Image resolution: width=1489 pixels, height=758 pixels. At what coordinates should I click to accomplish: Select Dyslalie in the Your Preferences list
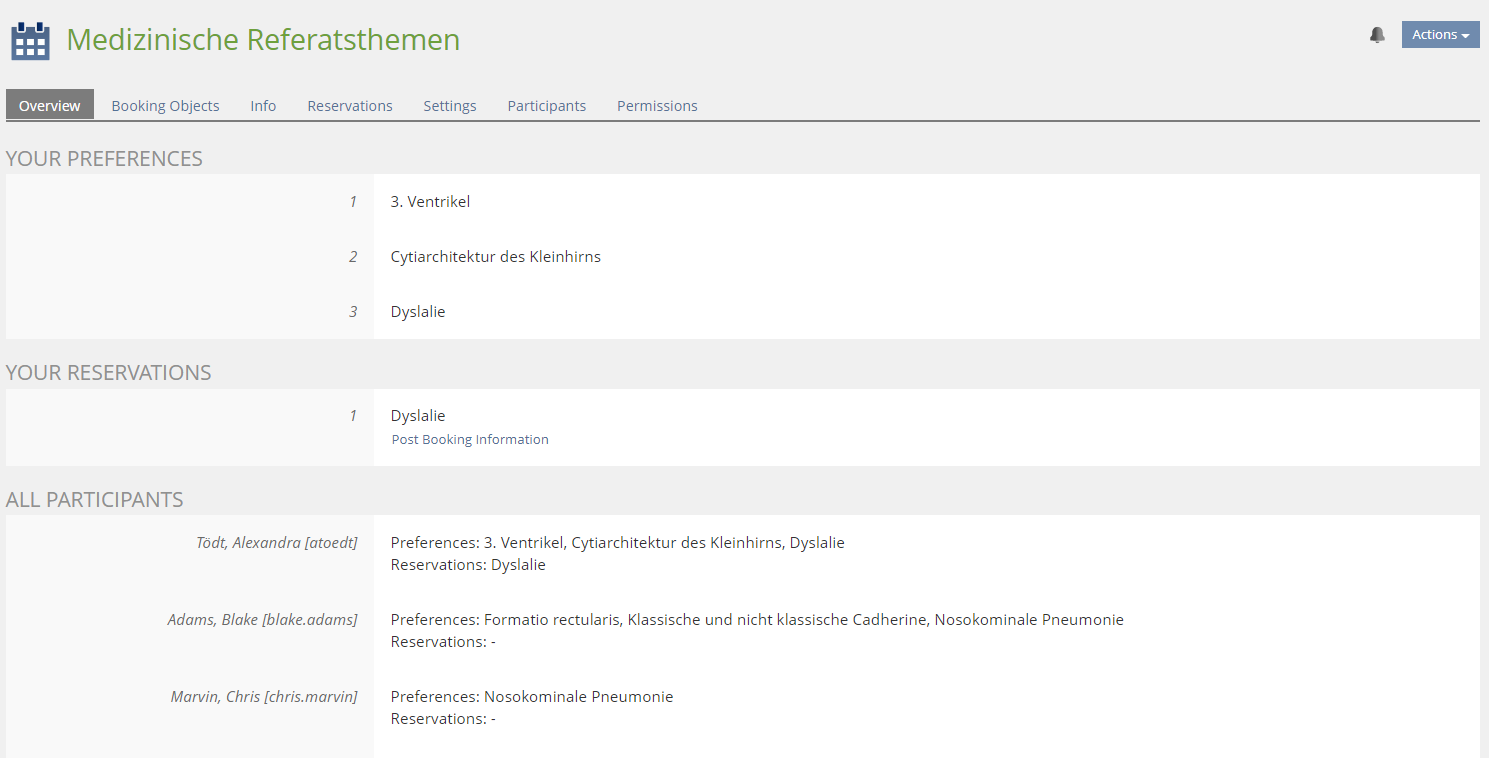click(x=418, y=312)
